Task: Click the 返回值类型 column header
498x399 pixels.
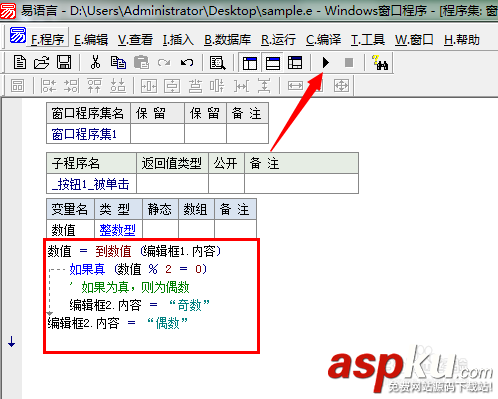Action: pyautogui.click(x=172, y=163)
